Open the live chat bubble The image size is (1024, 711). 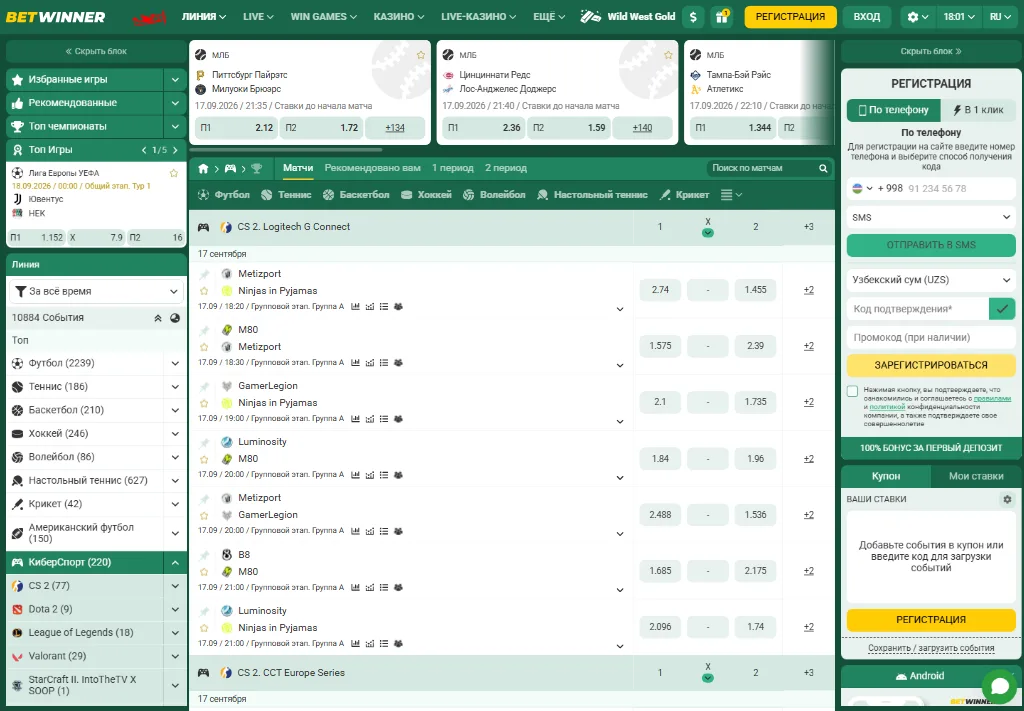coord(1000,686)
